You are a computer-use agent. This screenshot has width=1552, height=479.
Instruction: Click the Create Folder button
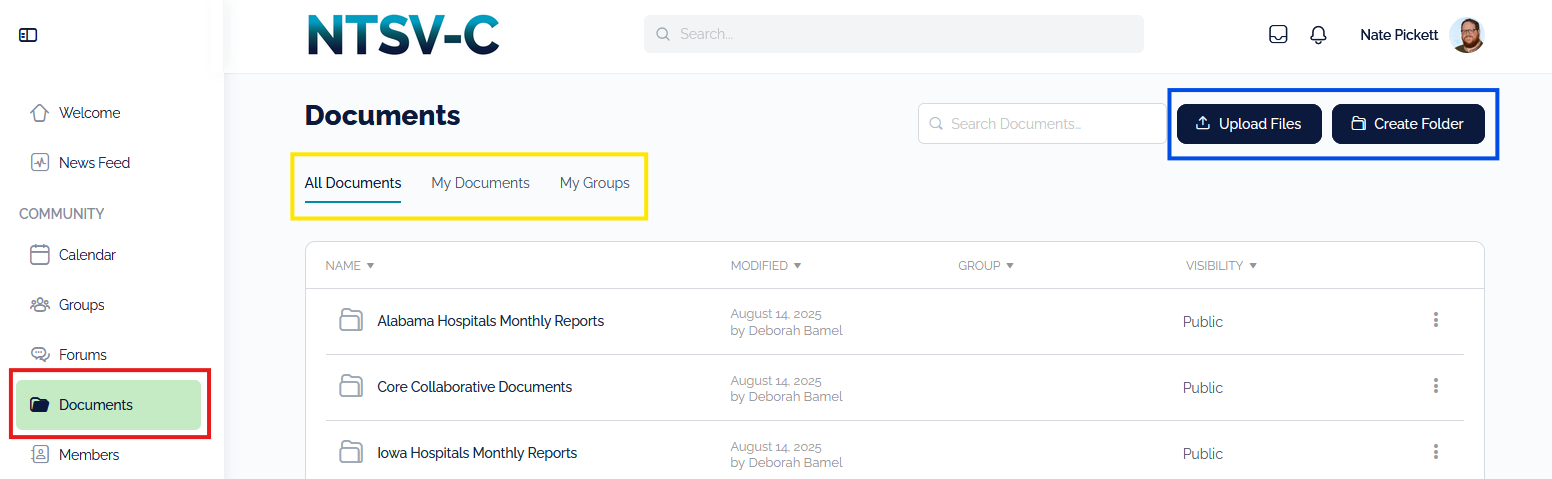pyautogui.click(x=1408, y=124)
